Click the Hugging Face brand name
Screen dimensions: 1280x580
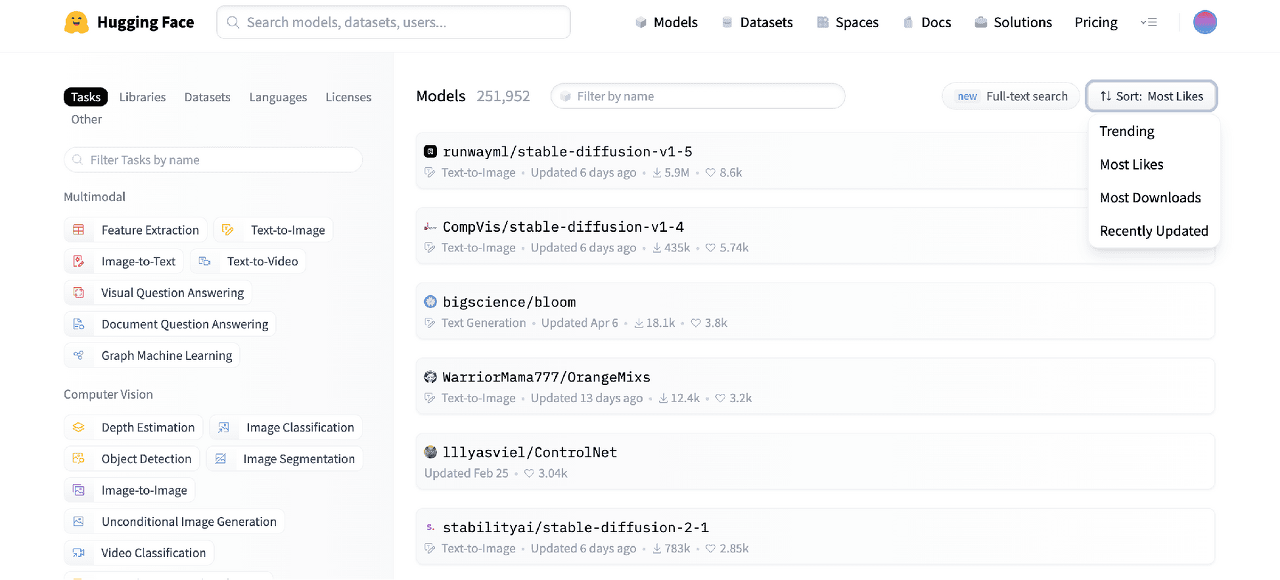pos(146,22)
